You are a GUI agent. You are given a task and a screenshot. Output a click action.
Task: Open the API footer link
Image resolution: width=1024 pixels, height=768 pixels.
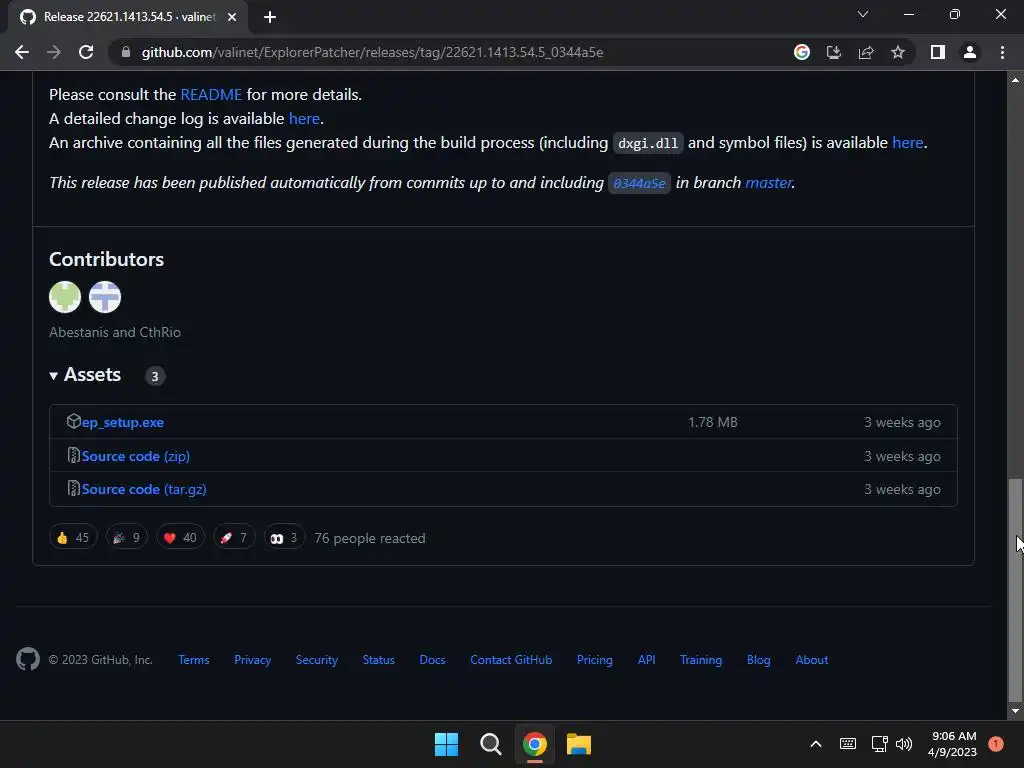pyautogui.click(x=647, y=660)
